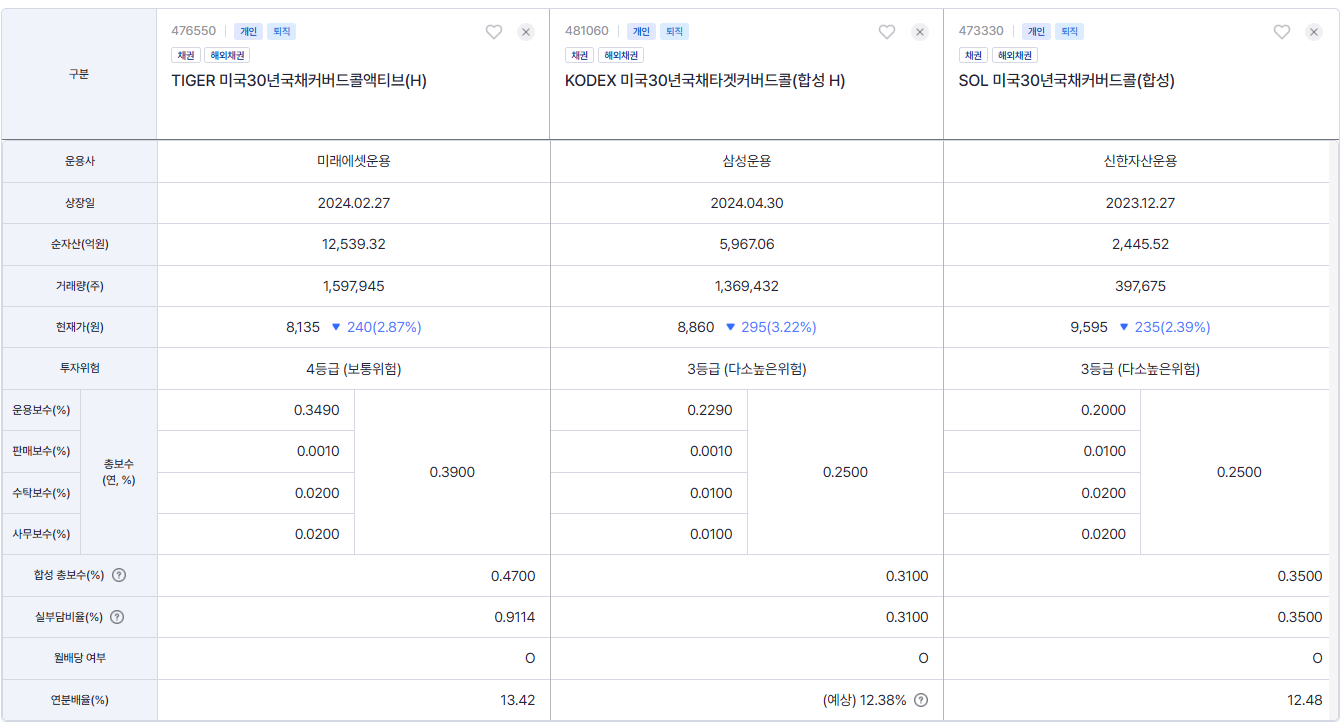Select listing date 2024.04.30

tap(747, 203)
